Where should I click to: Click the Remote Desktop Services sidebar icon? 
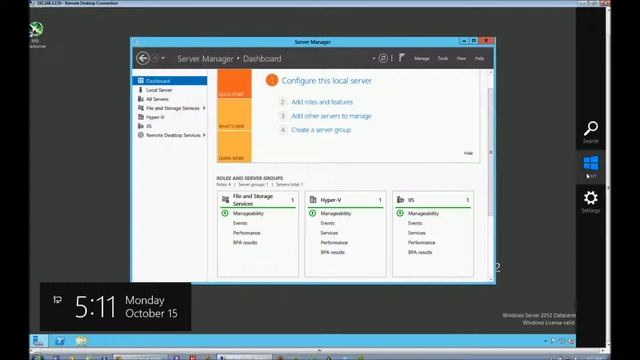141,135
